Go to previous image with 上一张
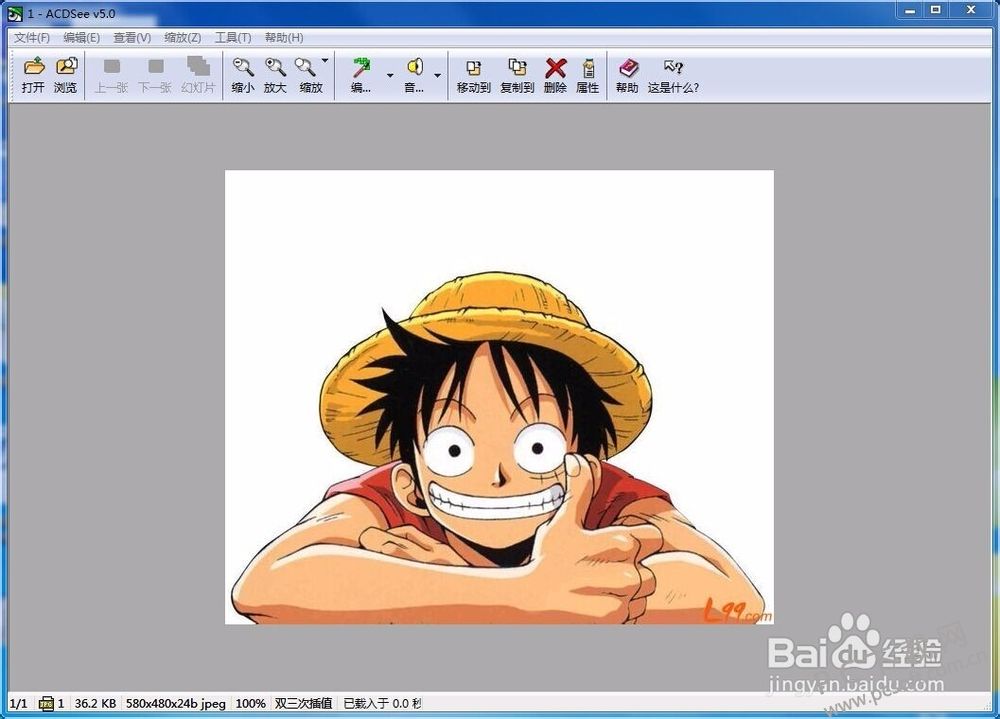The height and width of the screenshot is (719, 1000). [x=112, y=66]
